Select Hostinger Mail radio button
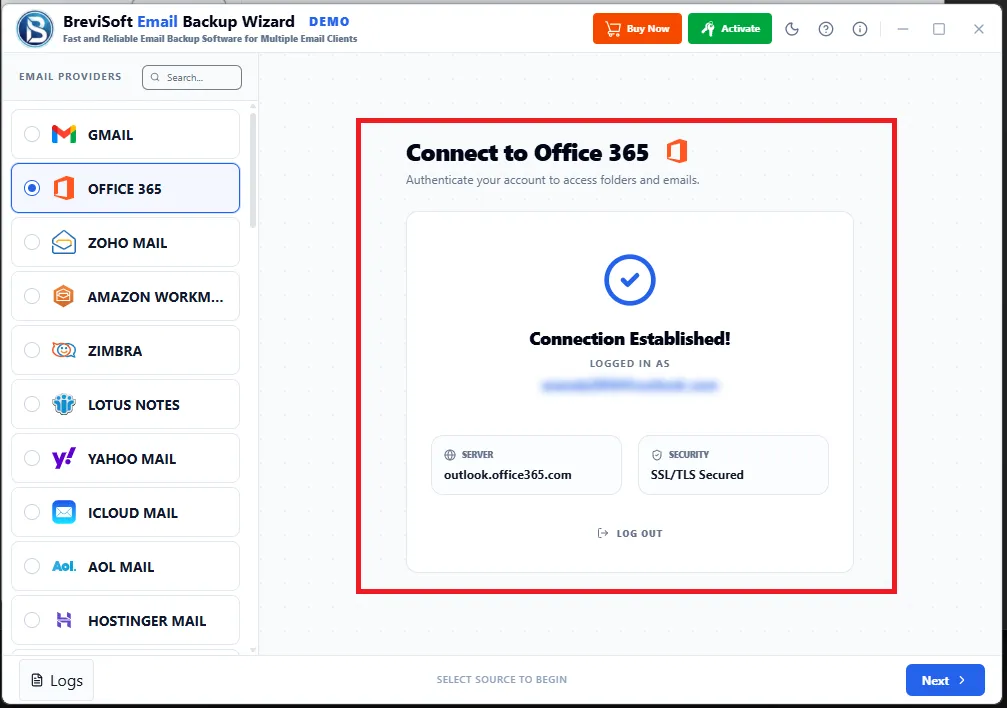The height and width of the screenshot is (708, 1007). click(x=31, y=620)
